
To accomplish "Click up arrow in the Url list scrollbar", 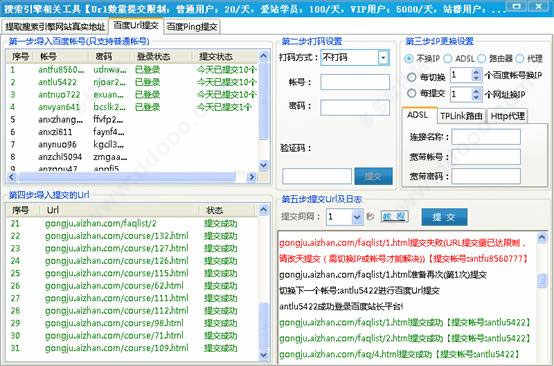I will (264, 210).
